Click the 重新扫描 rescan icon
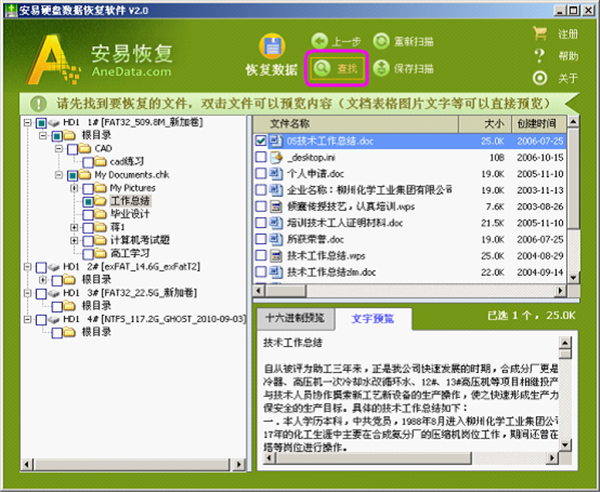The height and width of the screenshot is (492, 600). point(382,41)
